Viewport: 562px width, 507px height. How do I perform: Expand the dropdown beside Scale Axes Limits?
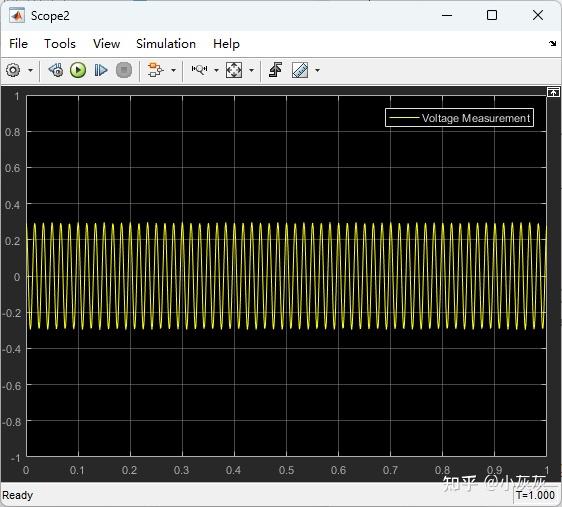click(251, 70)
